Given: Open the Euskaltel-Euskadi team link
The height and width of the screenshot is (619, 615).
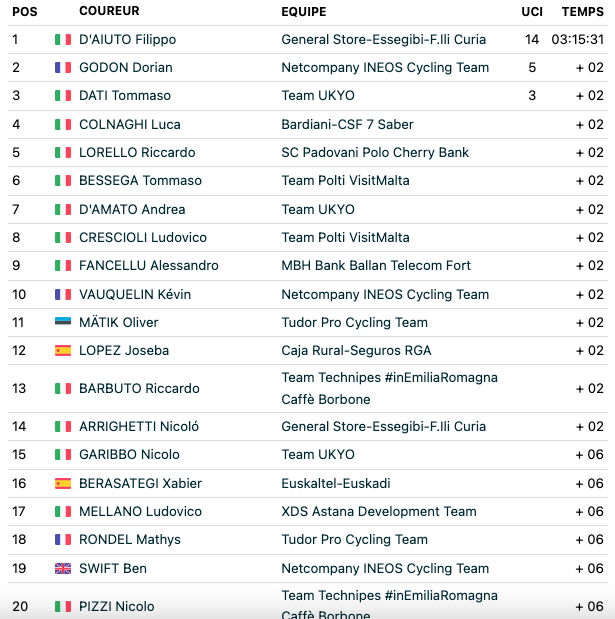Looking at the screenshot, I should click(x=336, y=484).
